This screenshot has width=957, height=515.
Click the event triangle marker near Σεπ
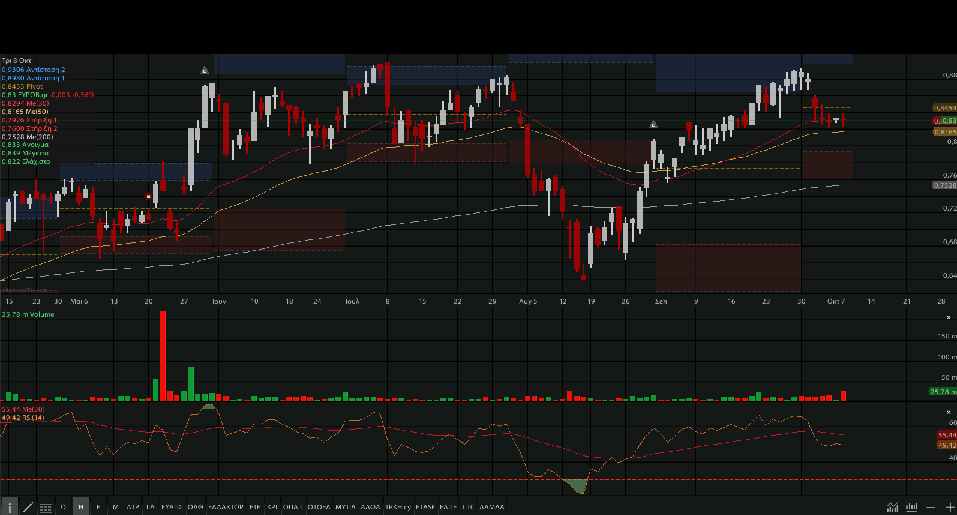(x=653, y=124)
